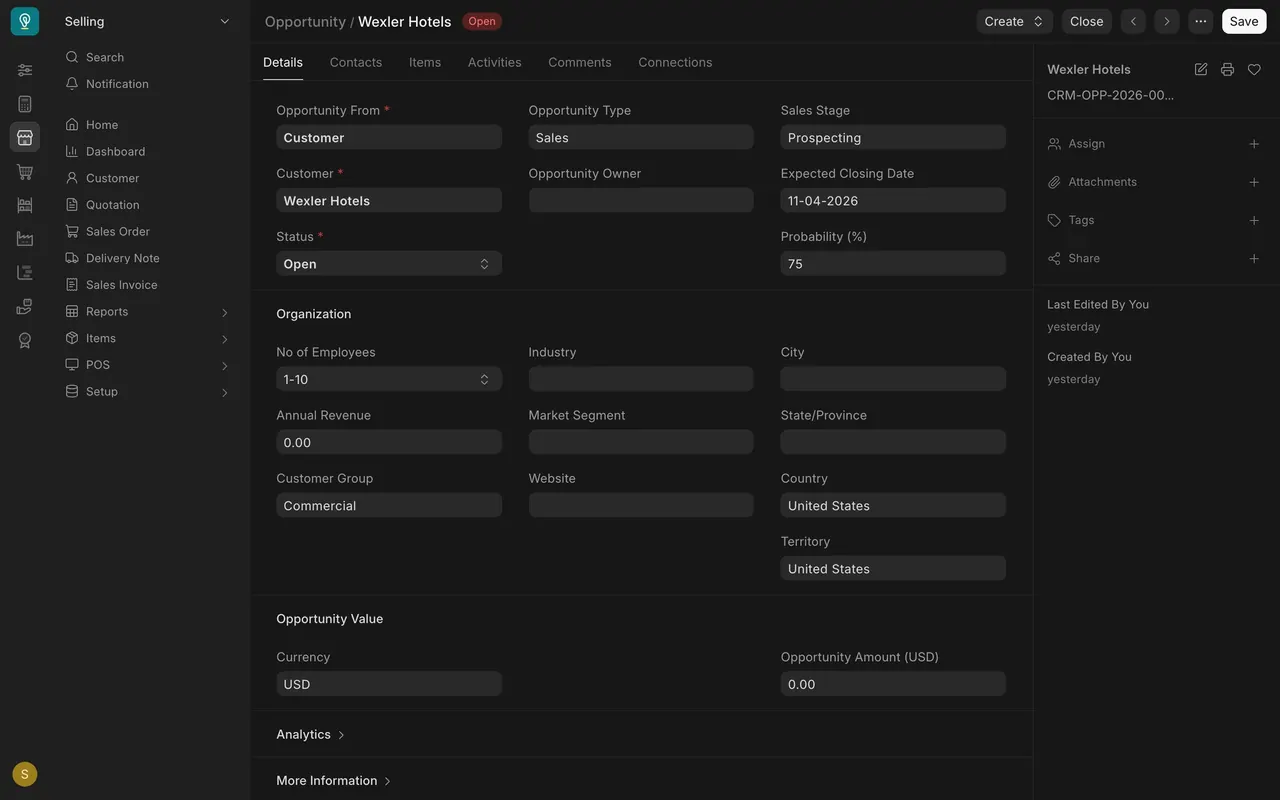Image resolution: width=1280 pixels, height=800 pixels.
Task: Open the Create dropdown button
Action: point(1015,21)
